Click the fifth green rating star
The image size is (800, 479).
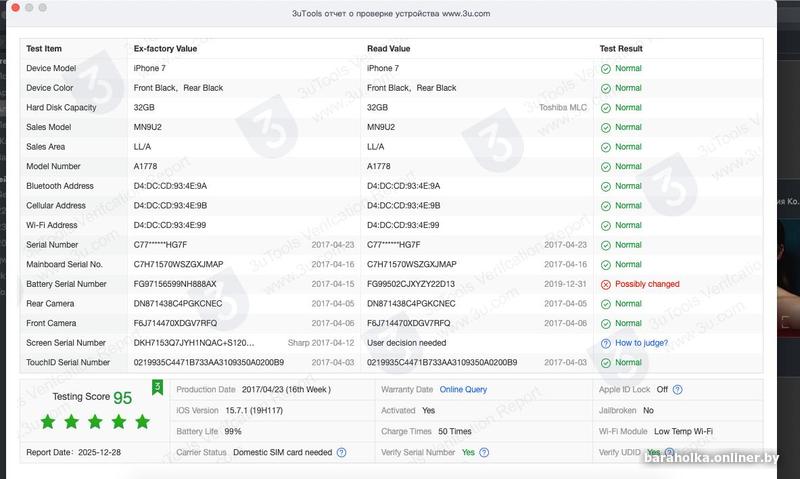tap(142, 422)
